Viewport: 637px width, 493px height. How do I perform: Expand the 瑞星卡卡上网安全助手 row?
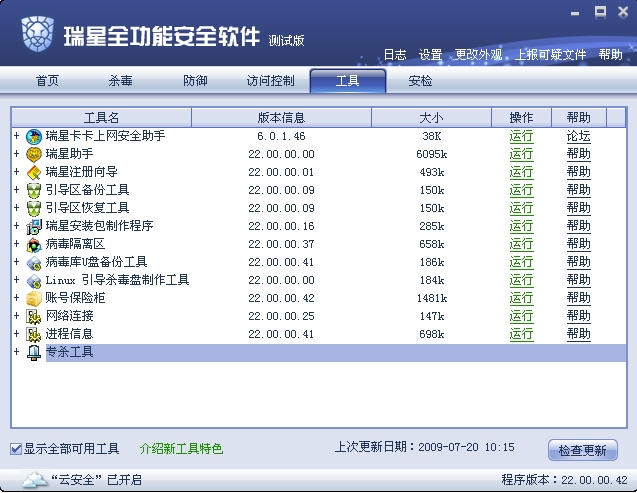16,135
